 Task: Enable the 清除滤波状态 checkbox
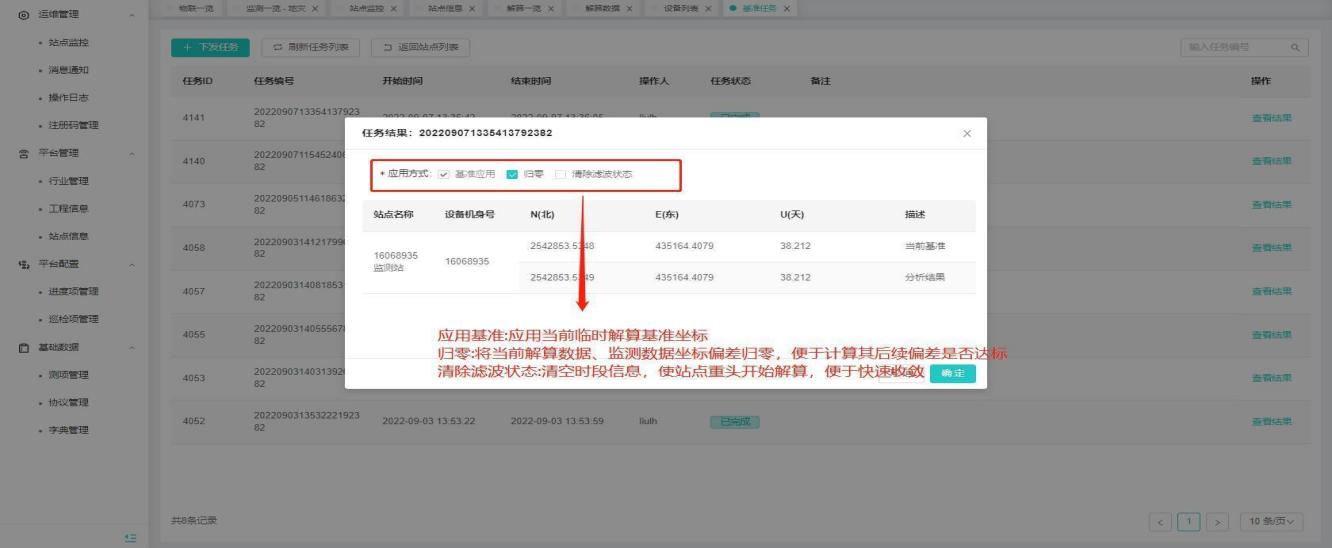560,174
